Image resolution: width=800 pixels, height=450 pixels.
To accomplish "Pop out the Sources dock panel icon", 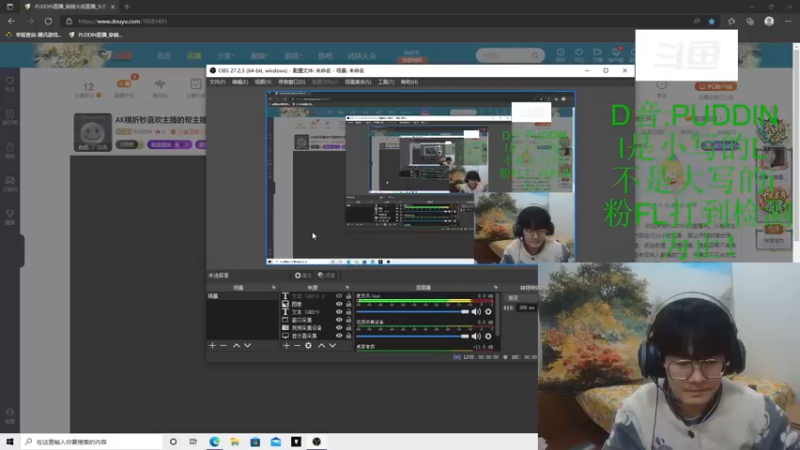I will (x=347, y=288).
